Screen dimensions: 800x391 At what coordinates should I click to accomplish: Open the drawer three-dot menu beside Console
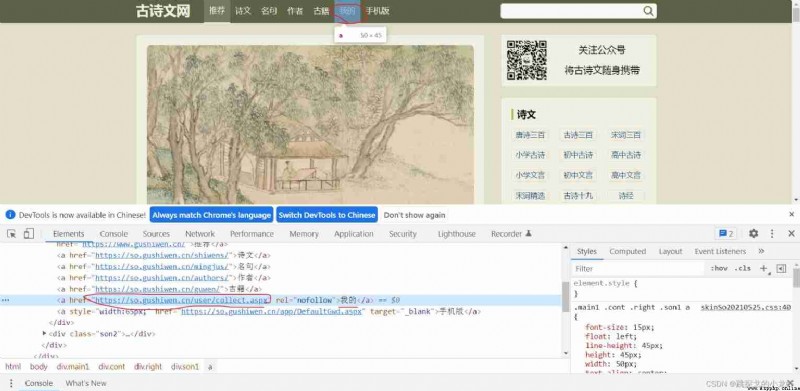[x=11, y=383]
